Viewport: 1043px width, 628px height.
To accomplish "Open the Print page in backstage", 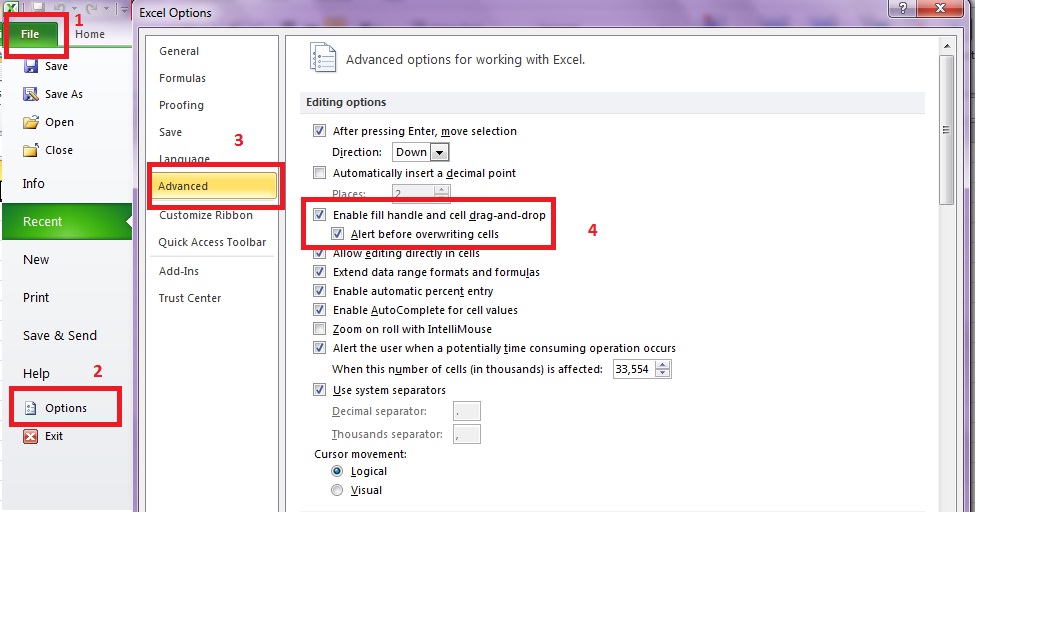I will pyautogui.click(x=36, y=297).
